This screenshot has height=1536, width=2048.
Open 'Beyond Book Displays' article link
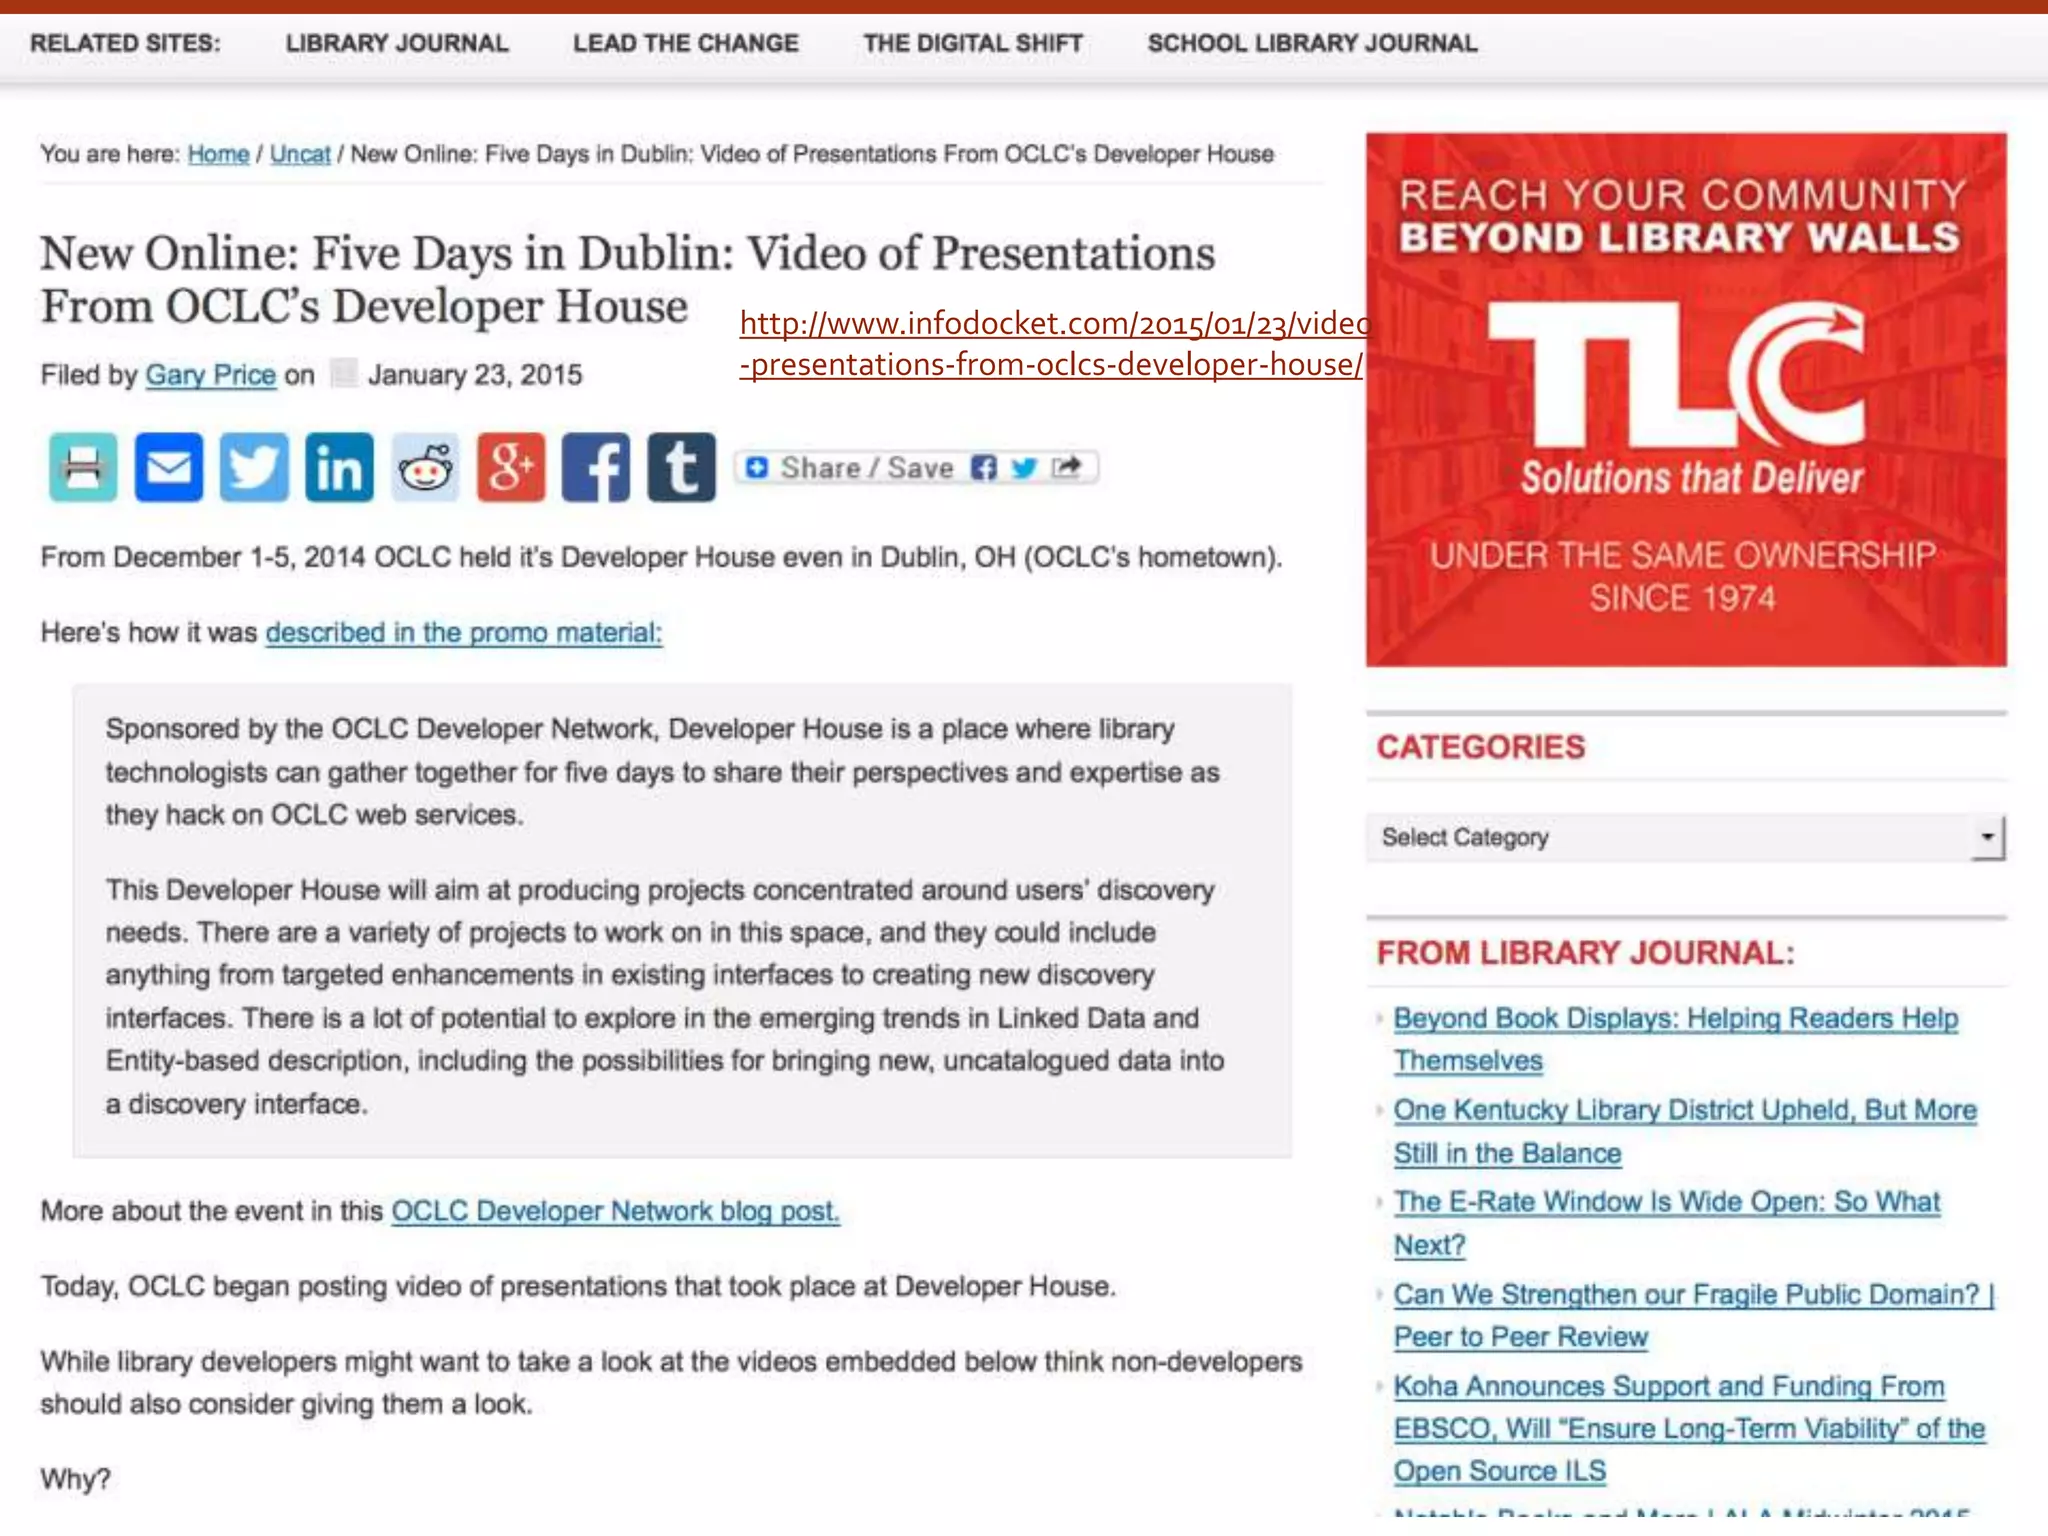coord(1676,1039)
